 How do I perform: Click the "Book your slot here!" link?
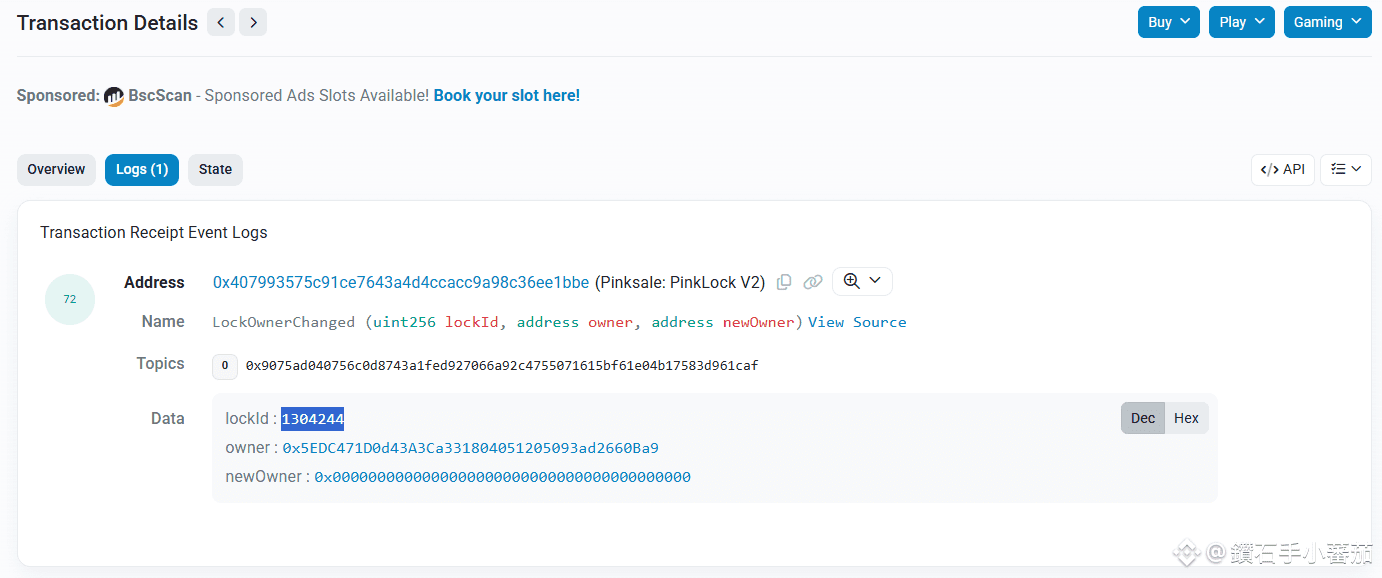506,96
